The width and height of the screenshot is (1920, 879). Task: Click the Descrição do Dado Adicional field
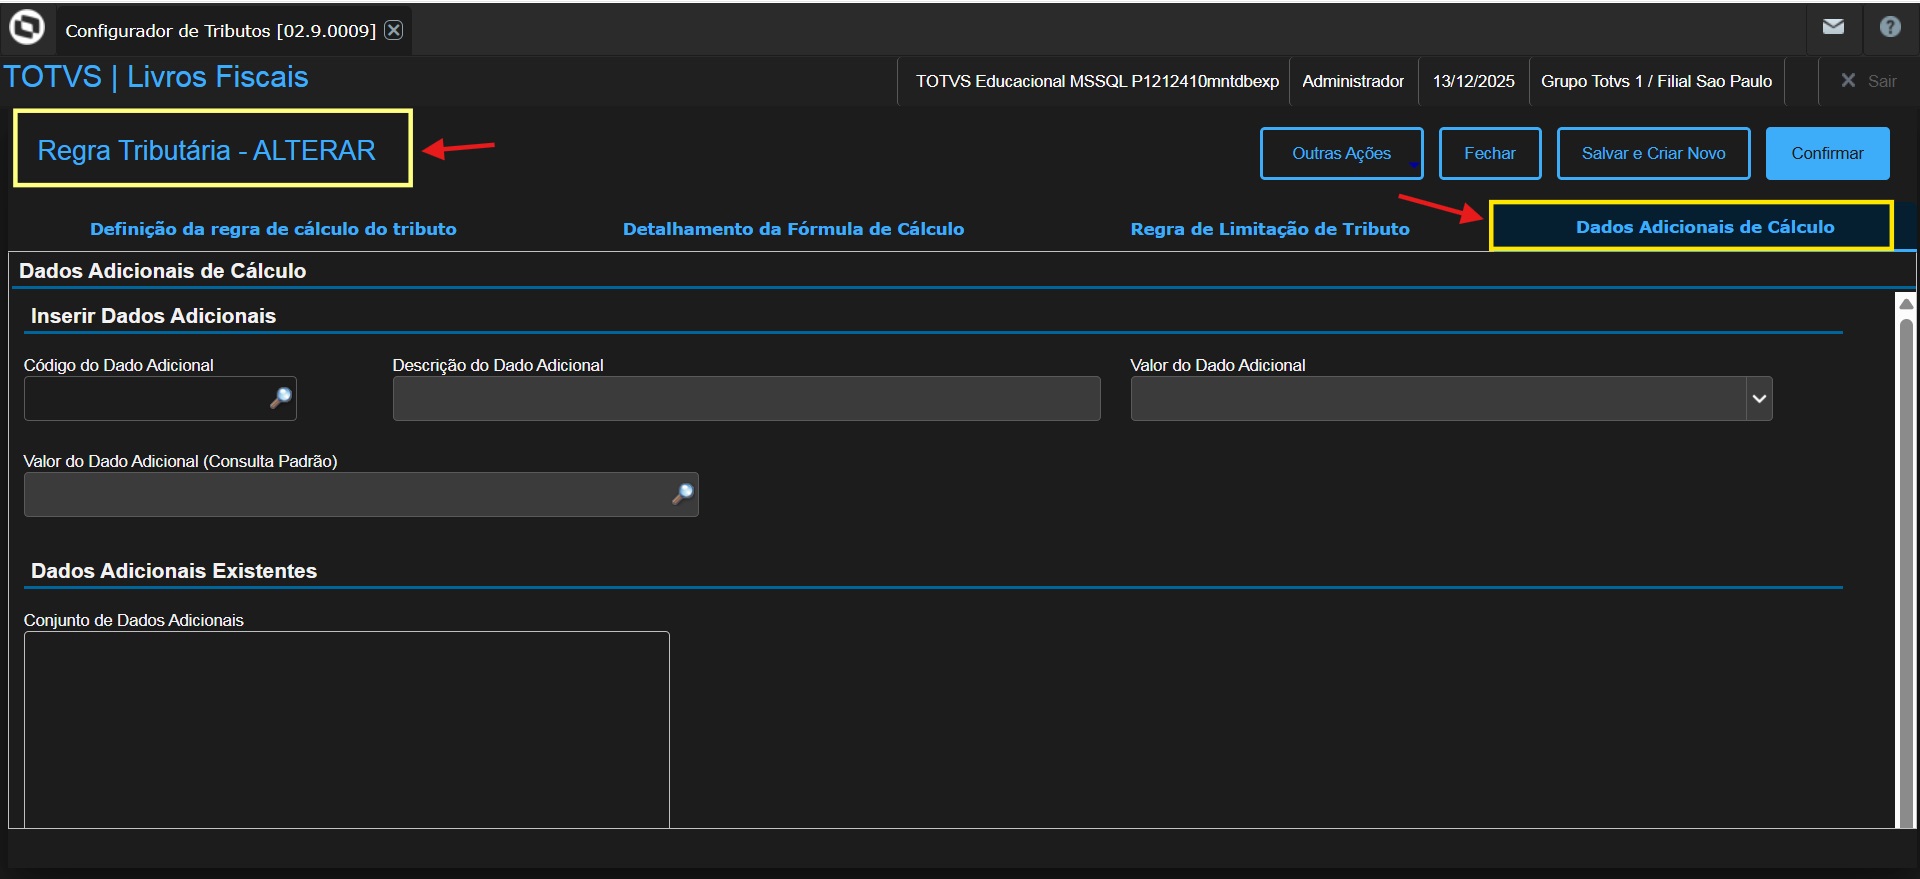tap(746, 399)
